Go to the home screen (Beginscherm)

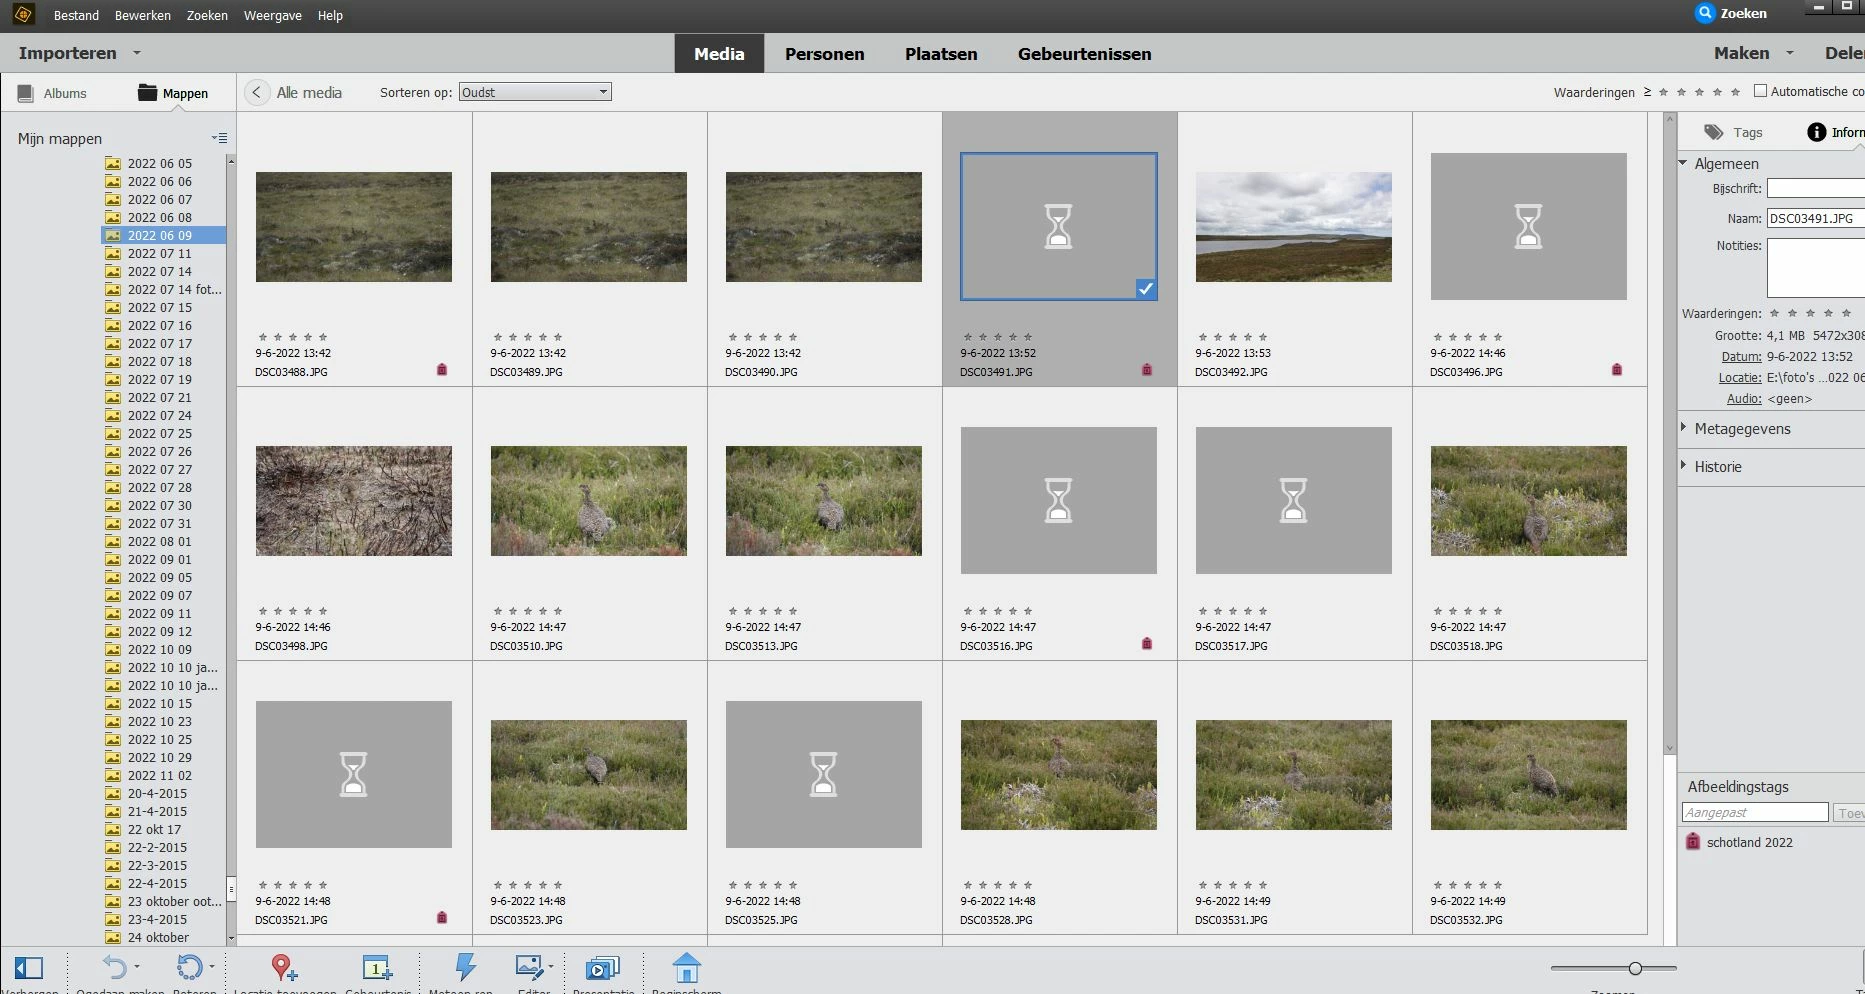click(686, 967)
